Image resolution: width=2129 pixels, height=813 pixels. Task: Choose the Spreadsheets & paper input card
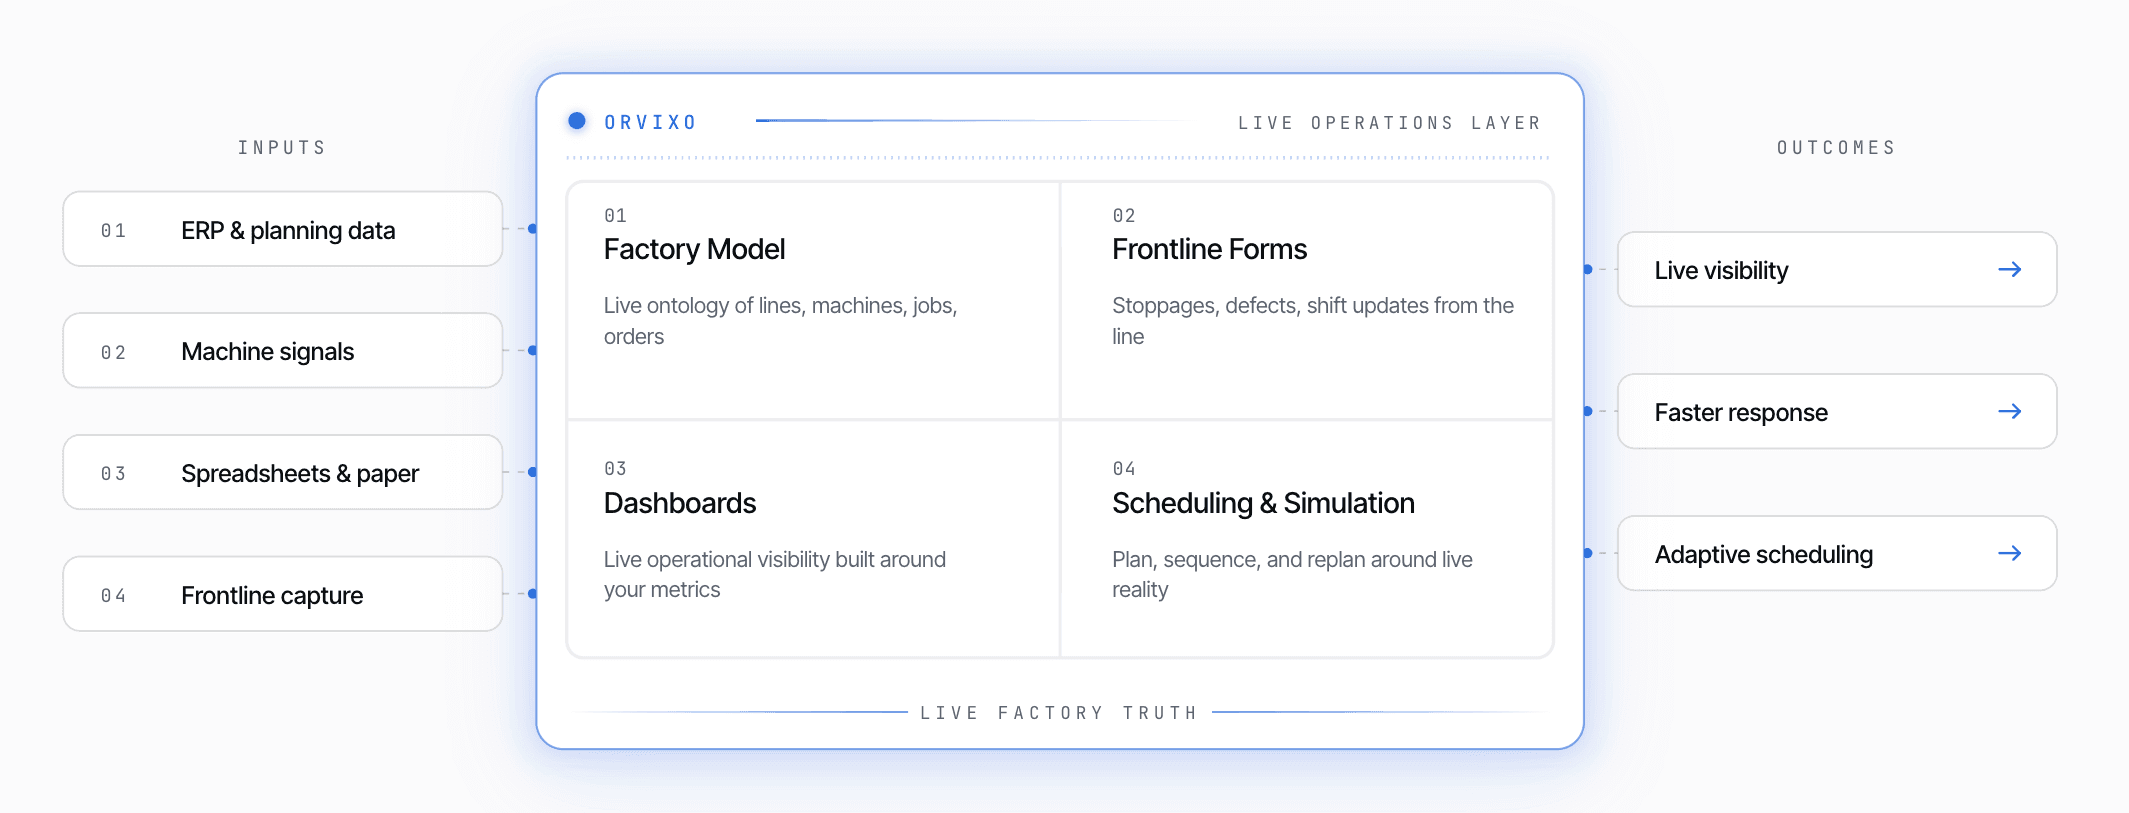point(283,472)
